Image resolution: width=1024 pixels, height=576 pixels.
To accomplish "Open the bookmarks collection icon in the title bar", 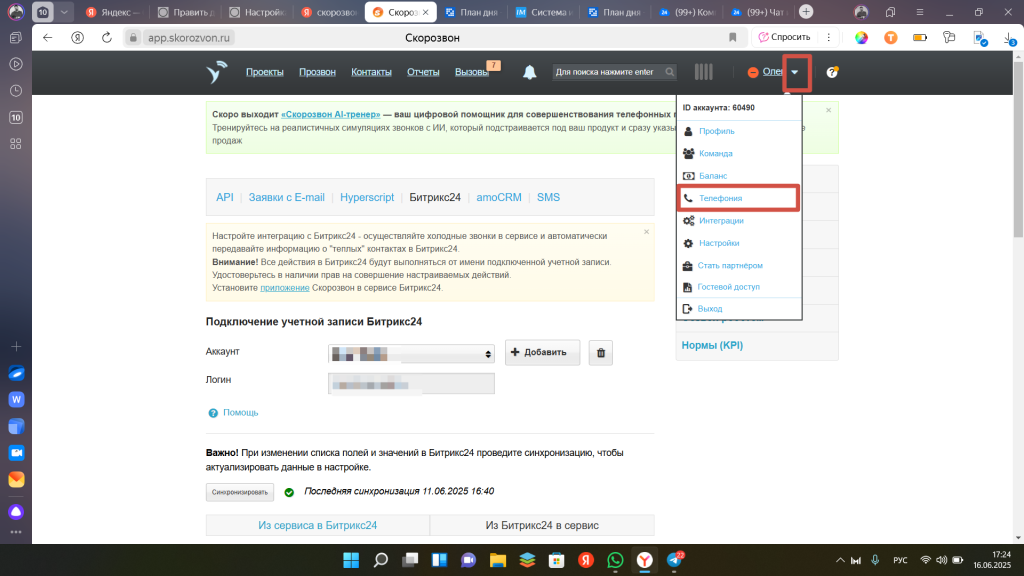I will (890, 12).
